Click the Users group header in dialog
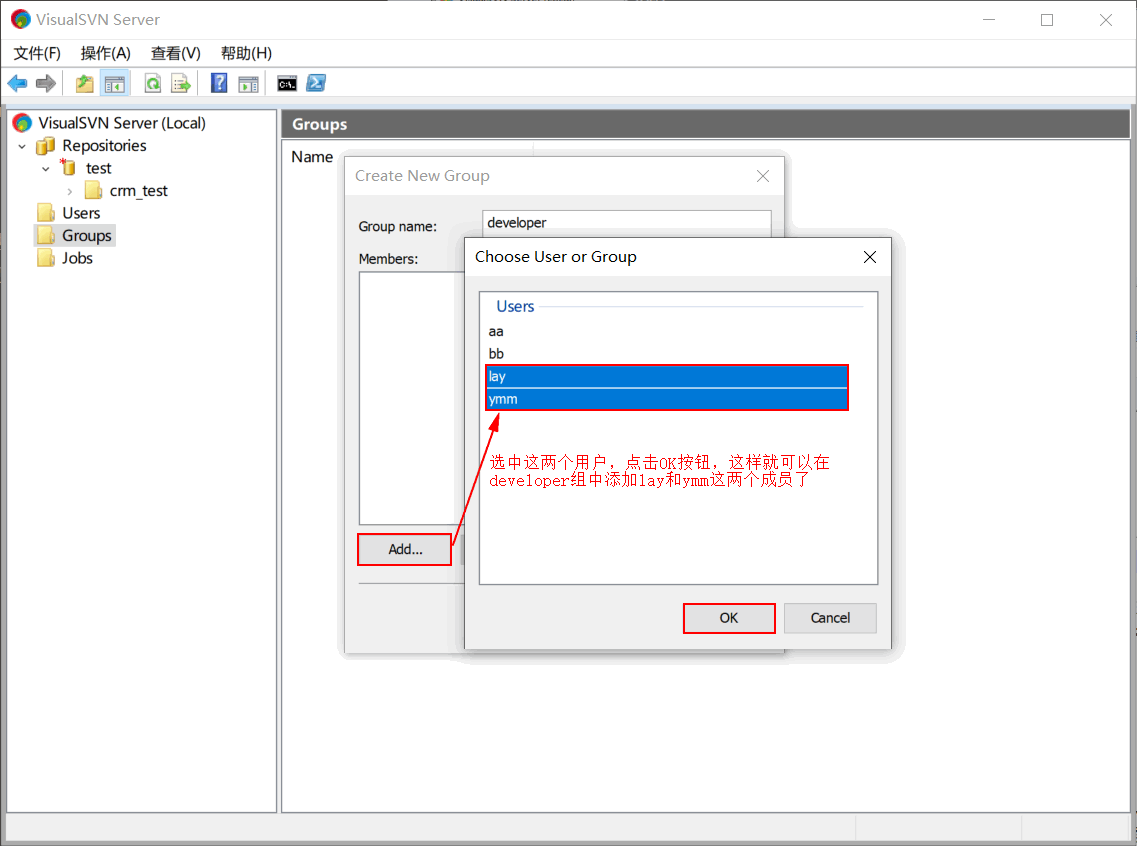The image size is (1137, 846). click(x=516, y=307)
